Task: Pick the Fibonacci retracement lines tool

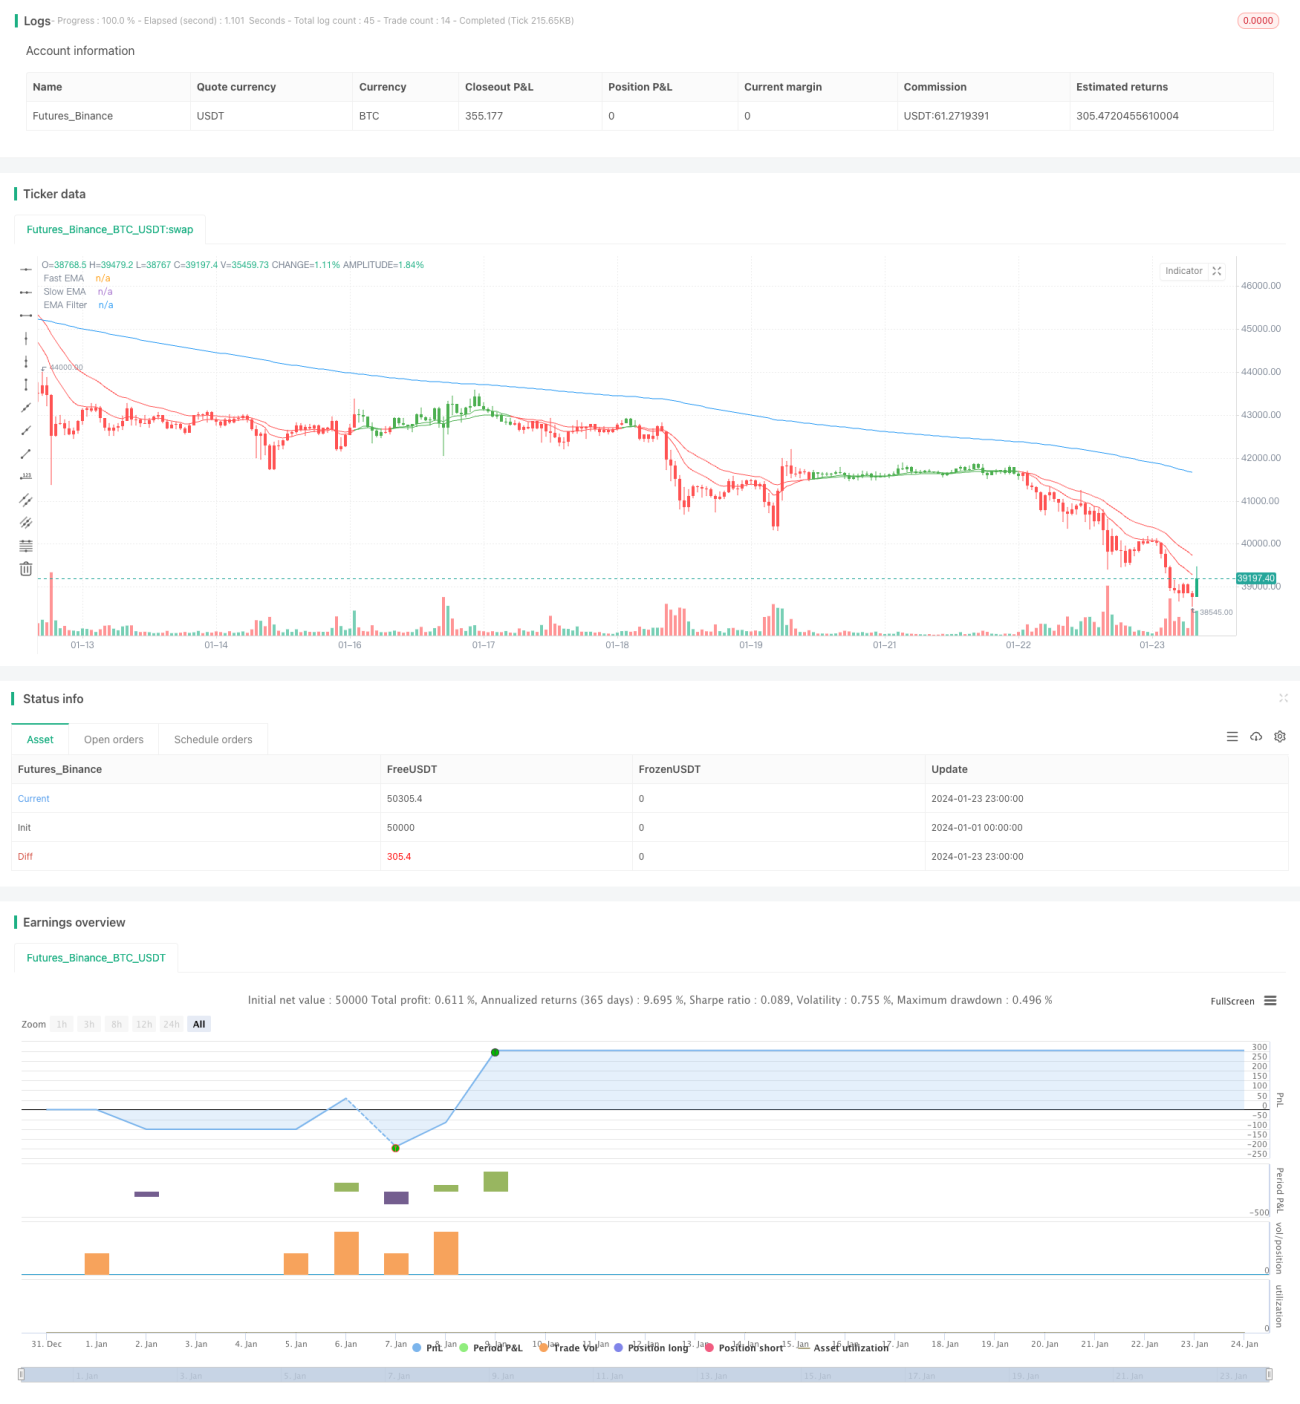Action: [26, 546]
